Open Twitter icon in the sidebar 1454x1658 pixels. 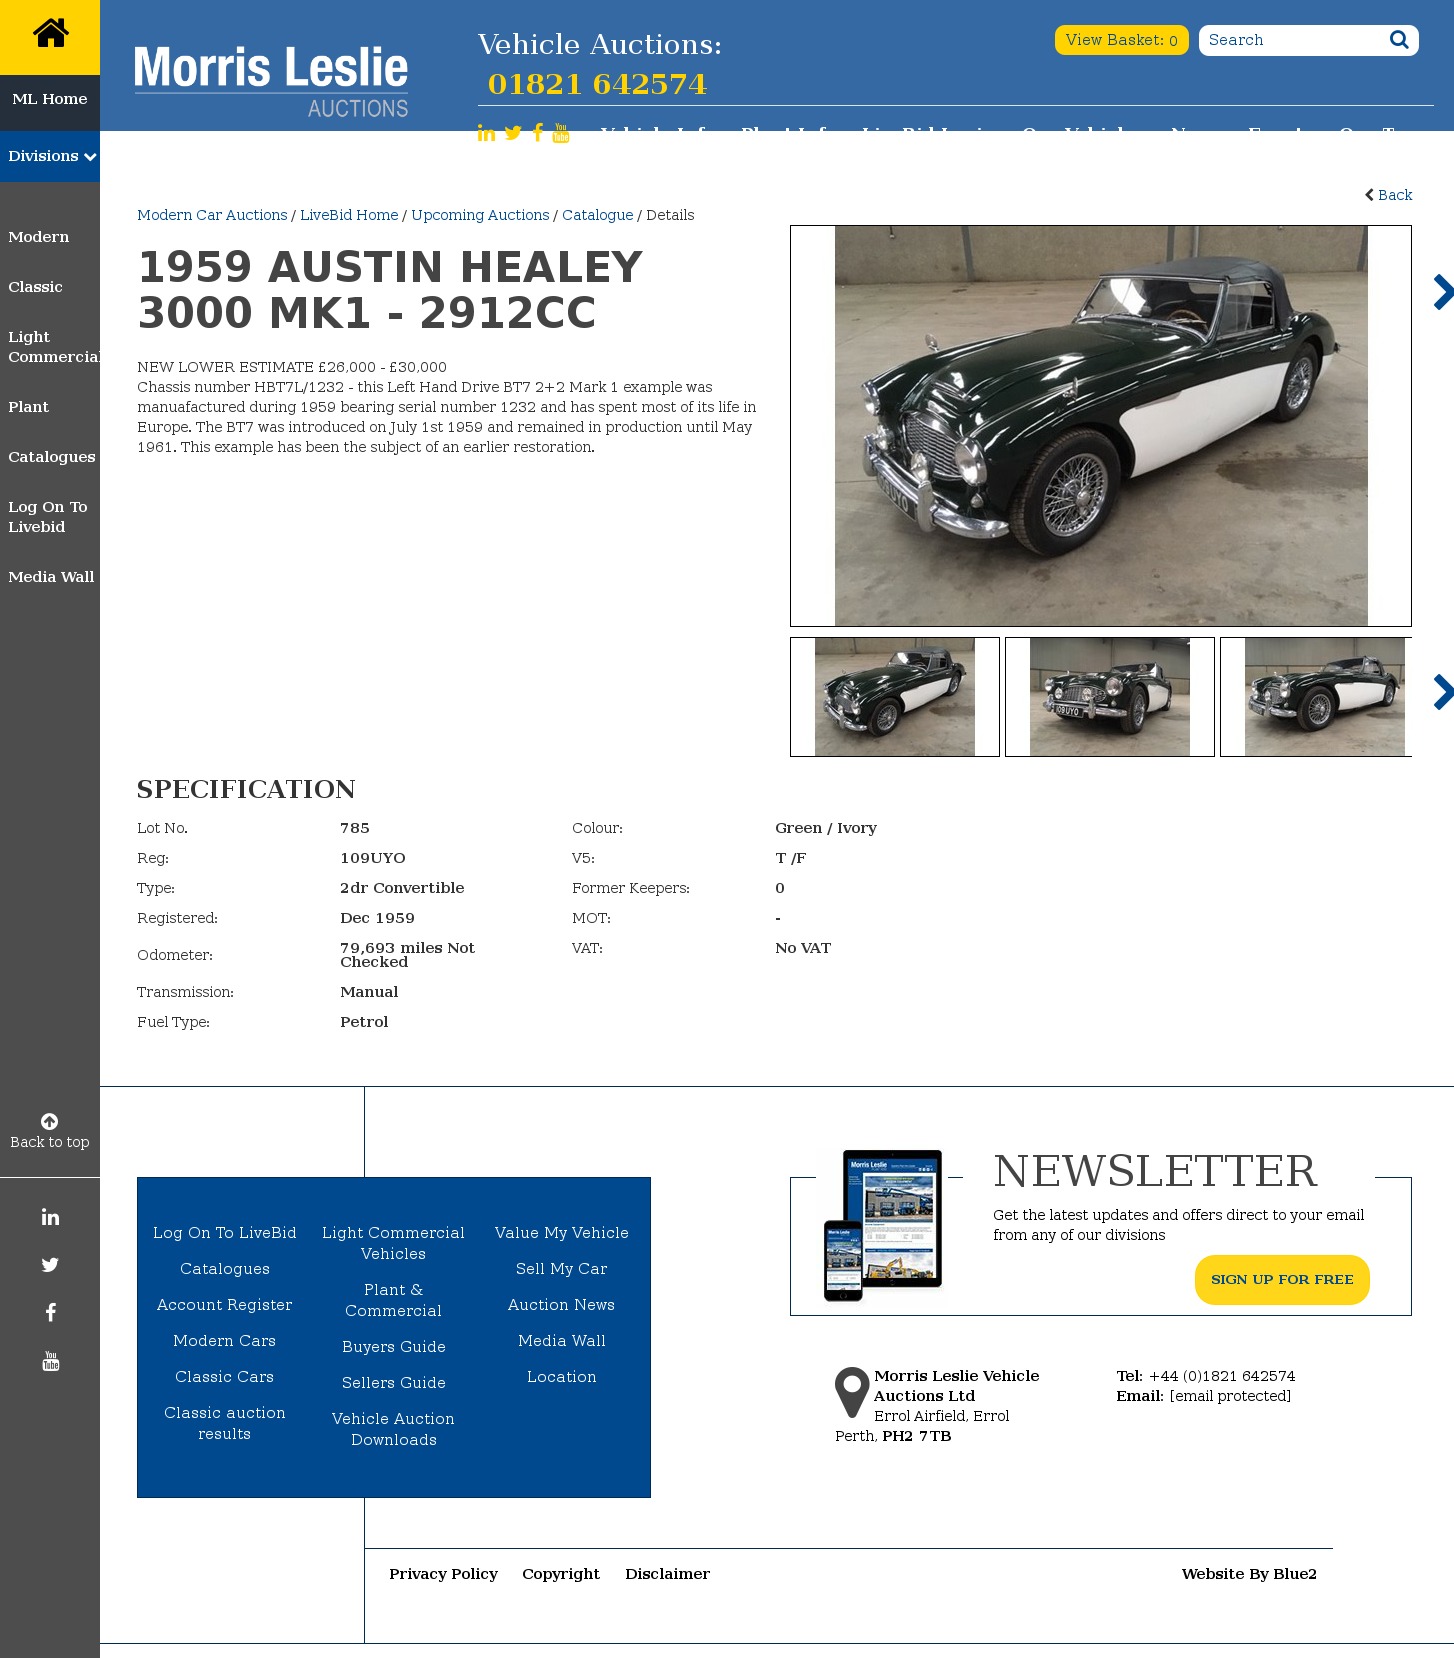[x=50, y=1265]
